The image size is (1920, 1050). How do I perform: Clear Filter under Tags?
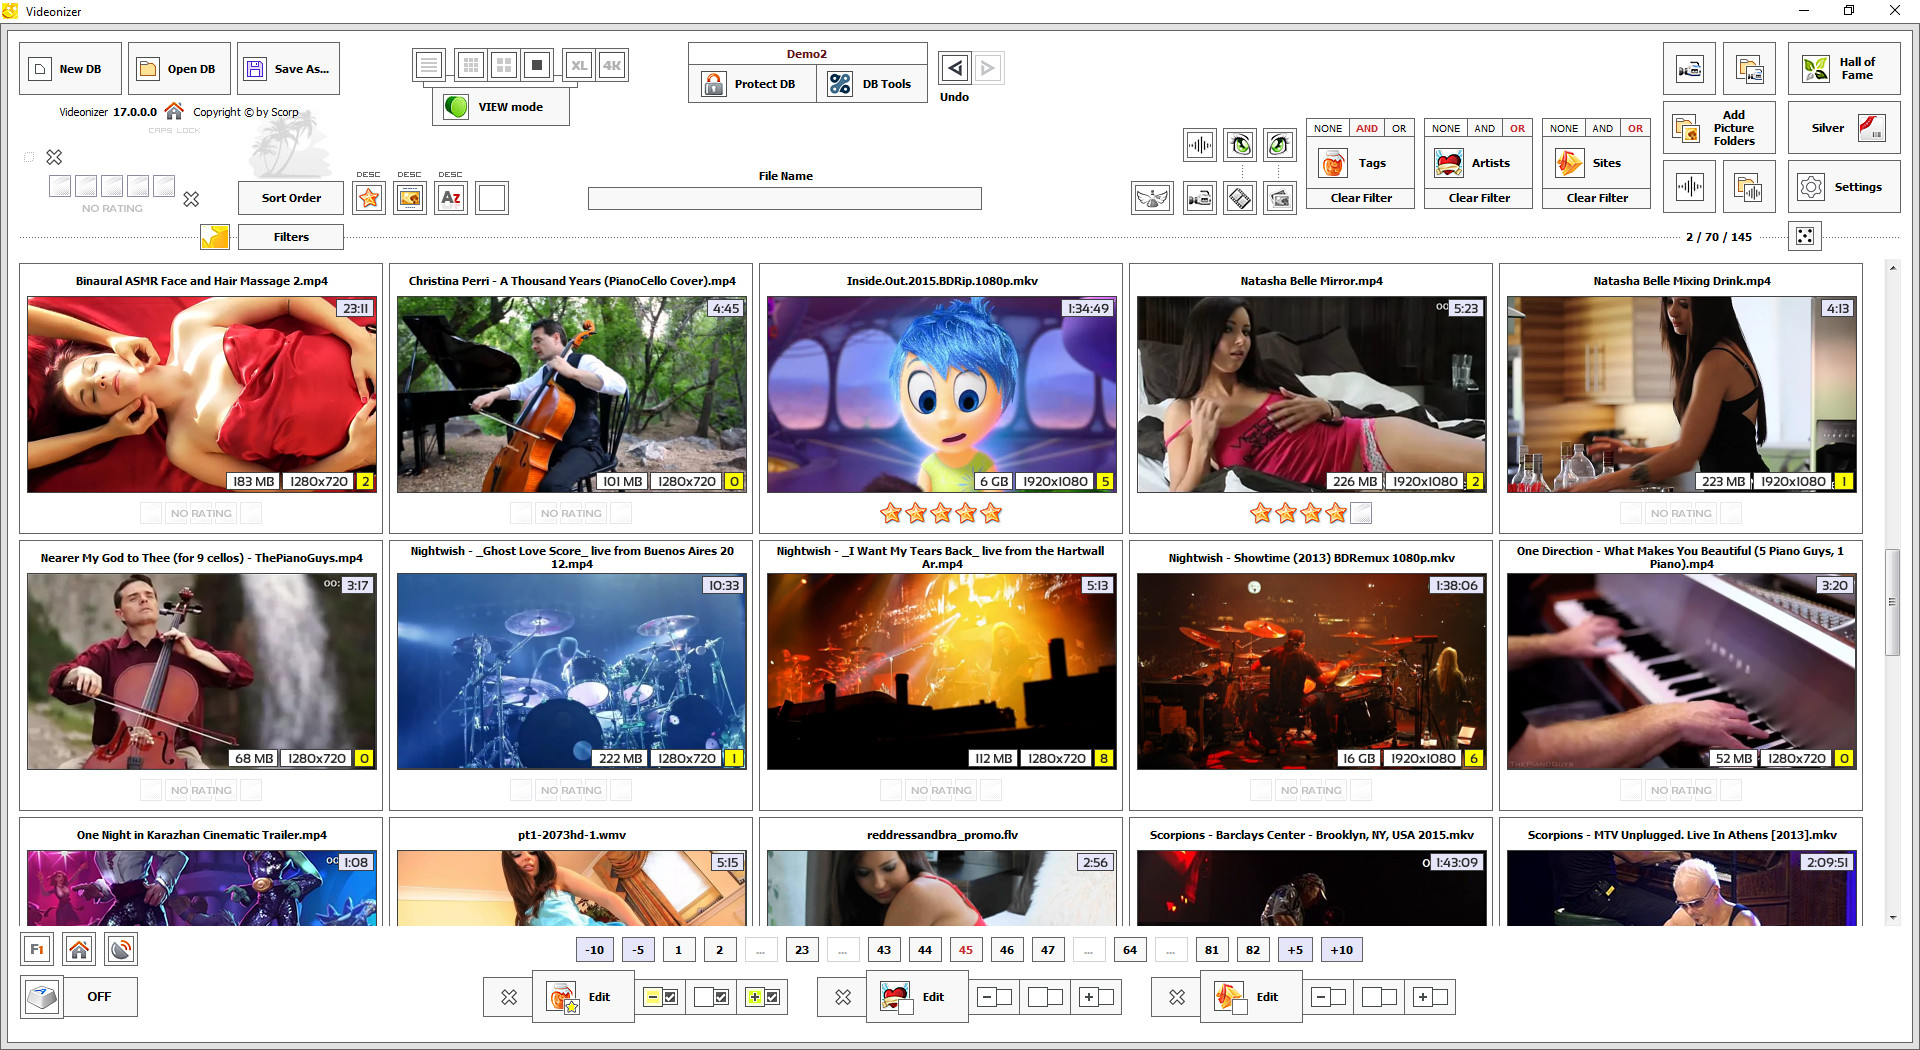pyautogui.click(x=1361, y=198)
